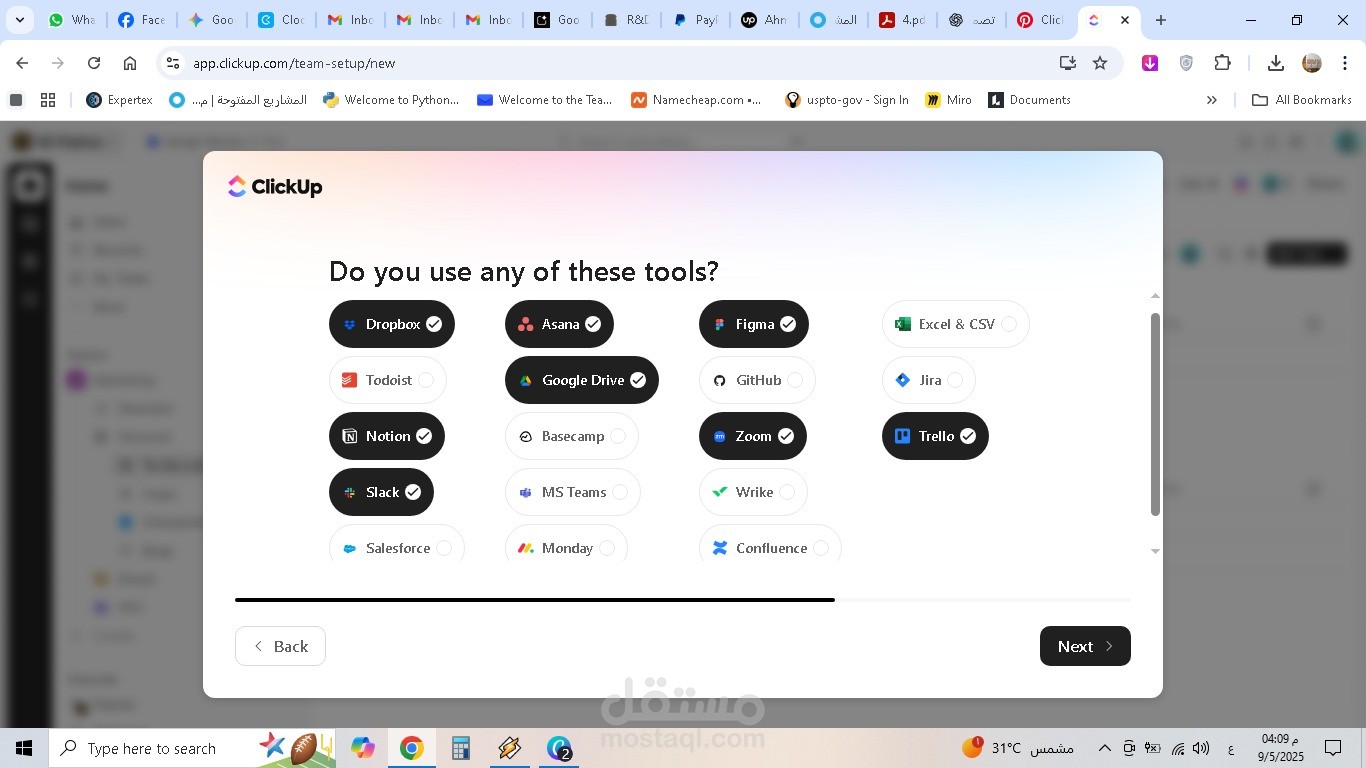Viewport: 1366px width, 768px height.
Task: Click the ClickUp logo in dialog
Action: coord(275,187)
